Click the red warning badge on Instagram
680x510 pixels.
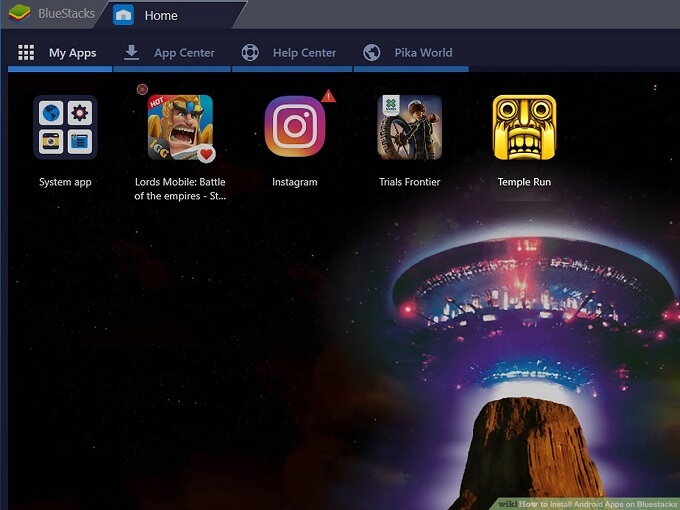tap(329, 96)
